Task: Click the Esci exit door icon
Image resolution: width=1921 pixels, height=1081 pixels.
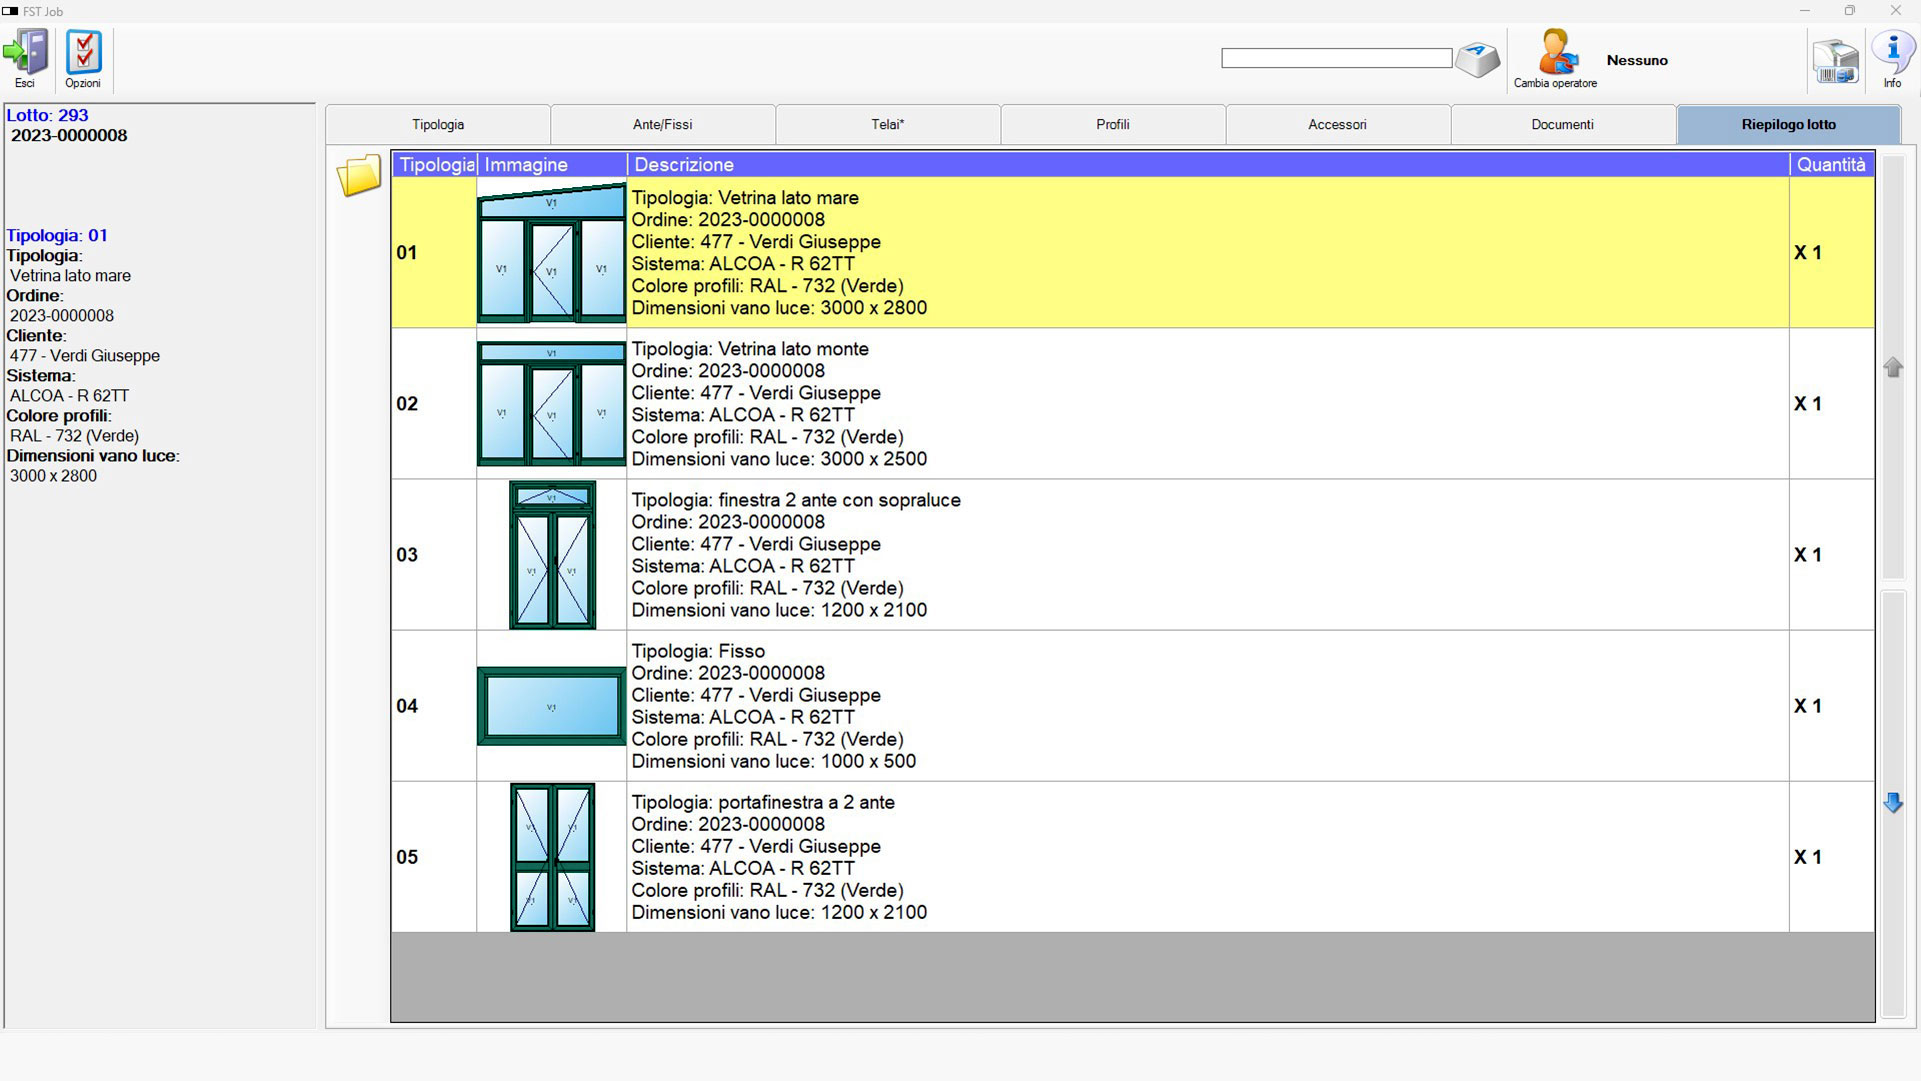Action: (x=26, y=54)
